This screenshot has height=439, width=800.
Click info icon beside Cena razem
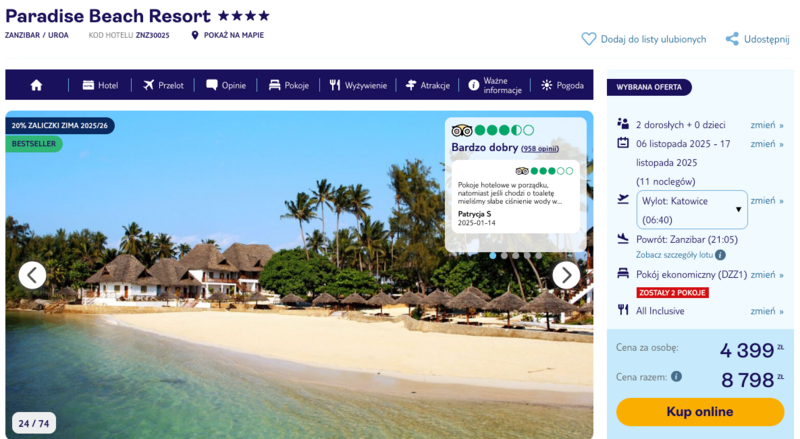click(677, 376)
